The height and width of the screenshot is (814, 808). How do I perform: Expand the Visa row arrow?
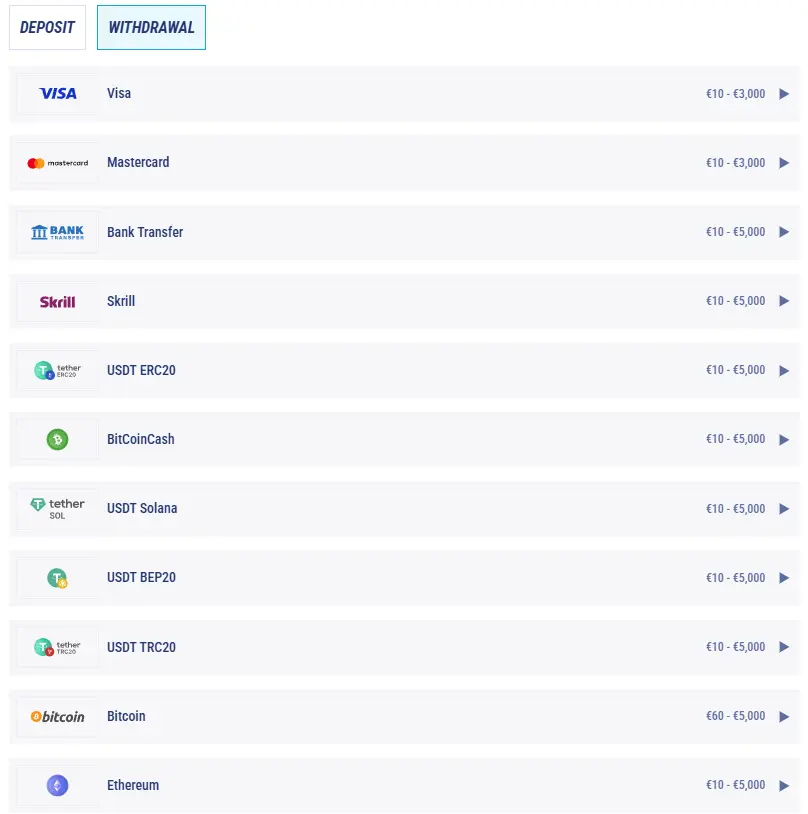784,94
